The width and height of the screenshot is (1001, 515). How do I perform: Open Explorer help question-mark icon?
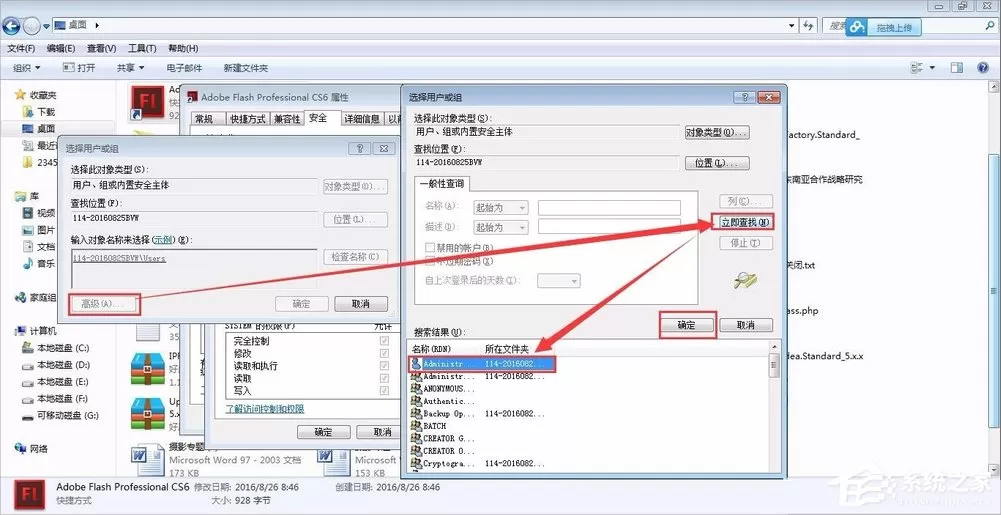(x=983, y=68)
